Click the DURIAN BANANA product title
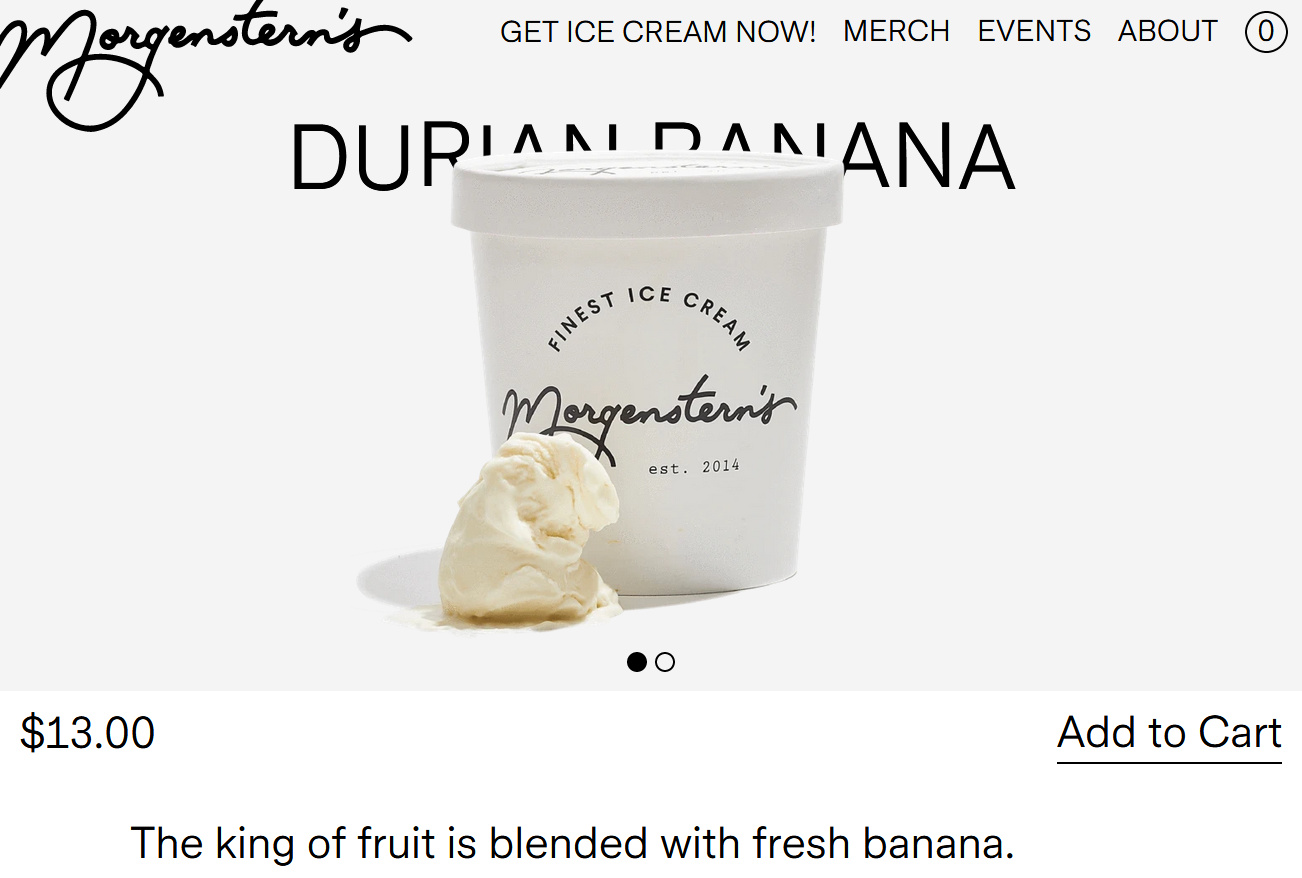Screen dimensions: 1302x878 click(x=652, y=158)
